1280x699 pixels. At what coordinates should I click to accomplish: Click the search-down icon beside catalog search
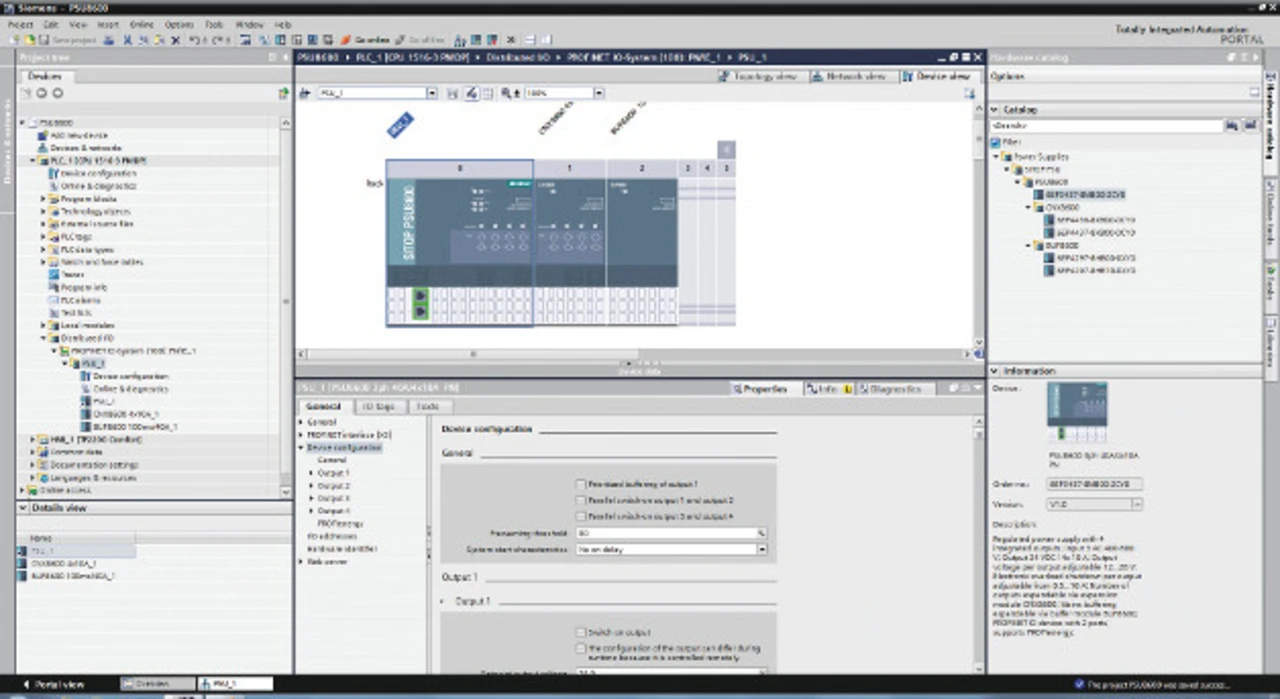[1232, 127]
